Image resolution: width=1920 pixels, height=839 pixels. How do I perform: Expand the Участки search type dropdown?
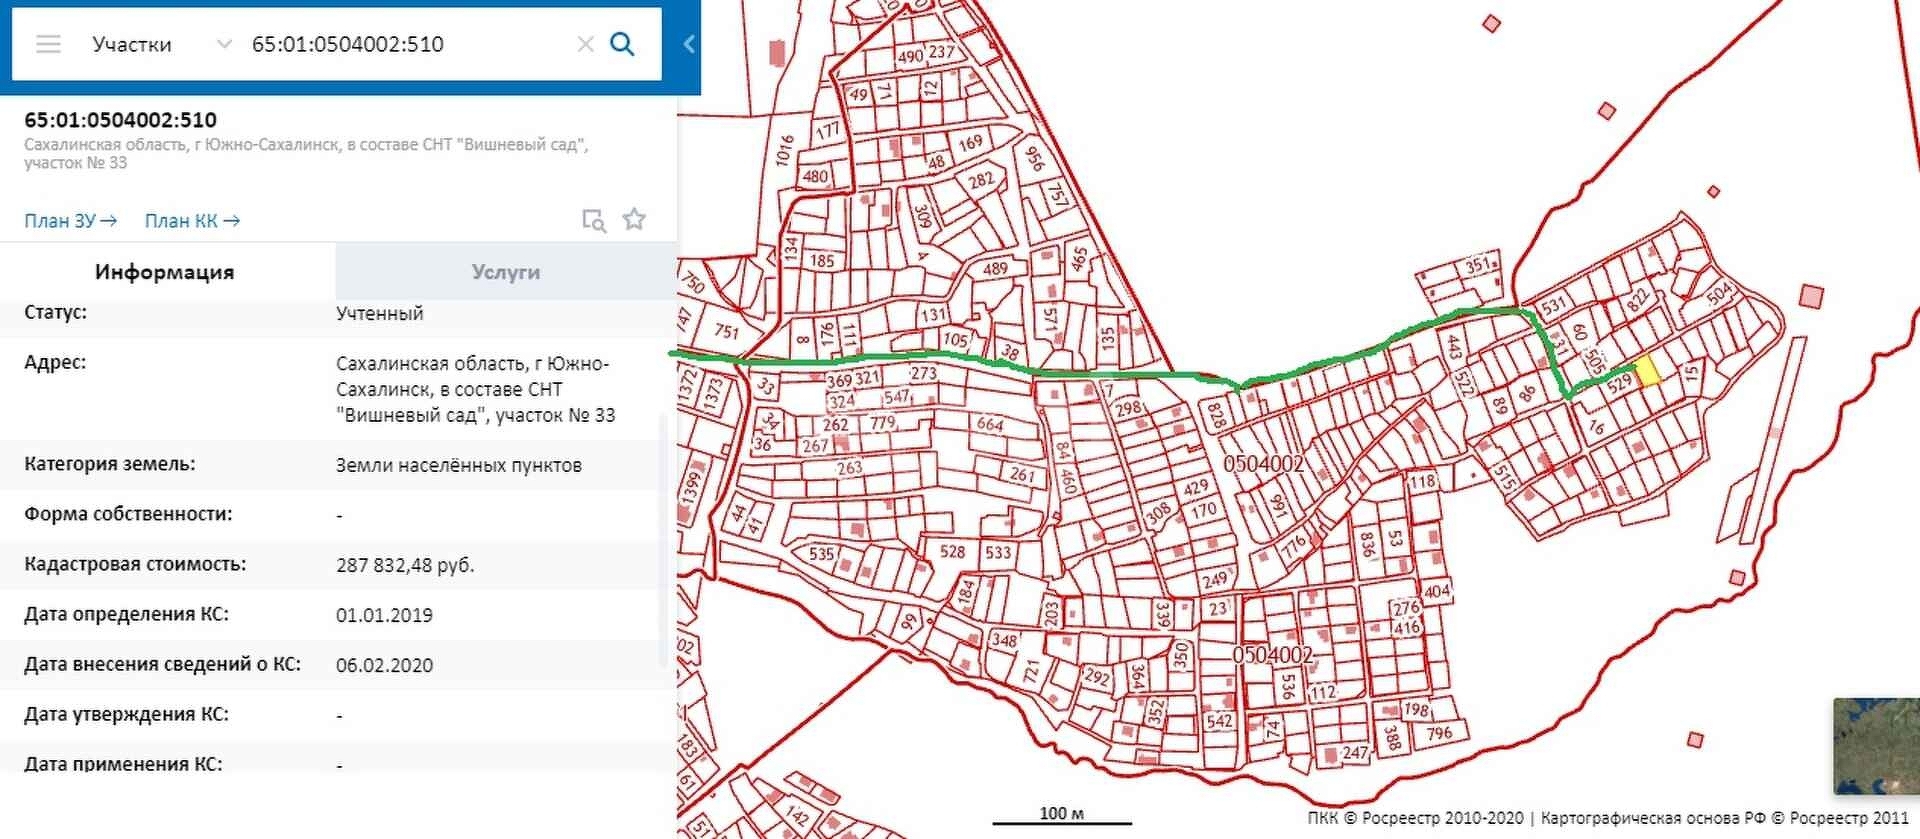pos(224,44)
